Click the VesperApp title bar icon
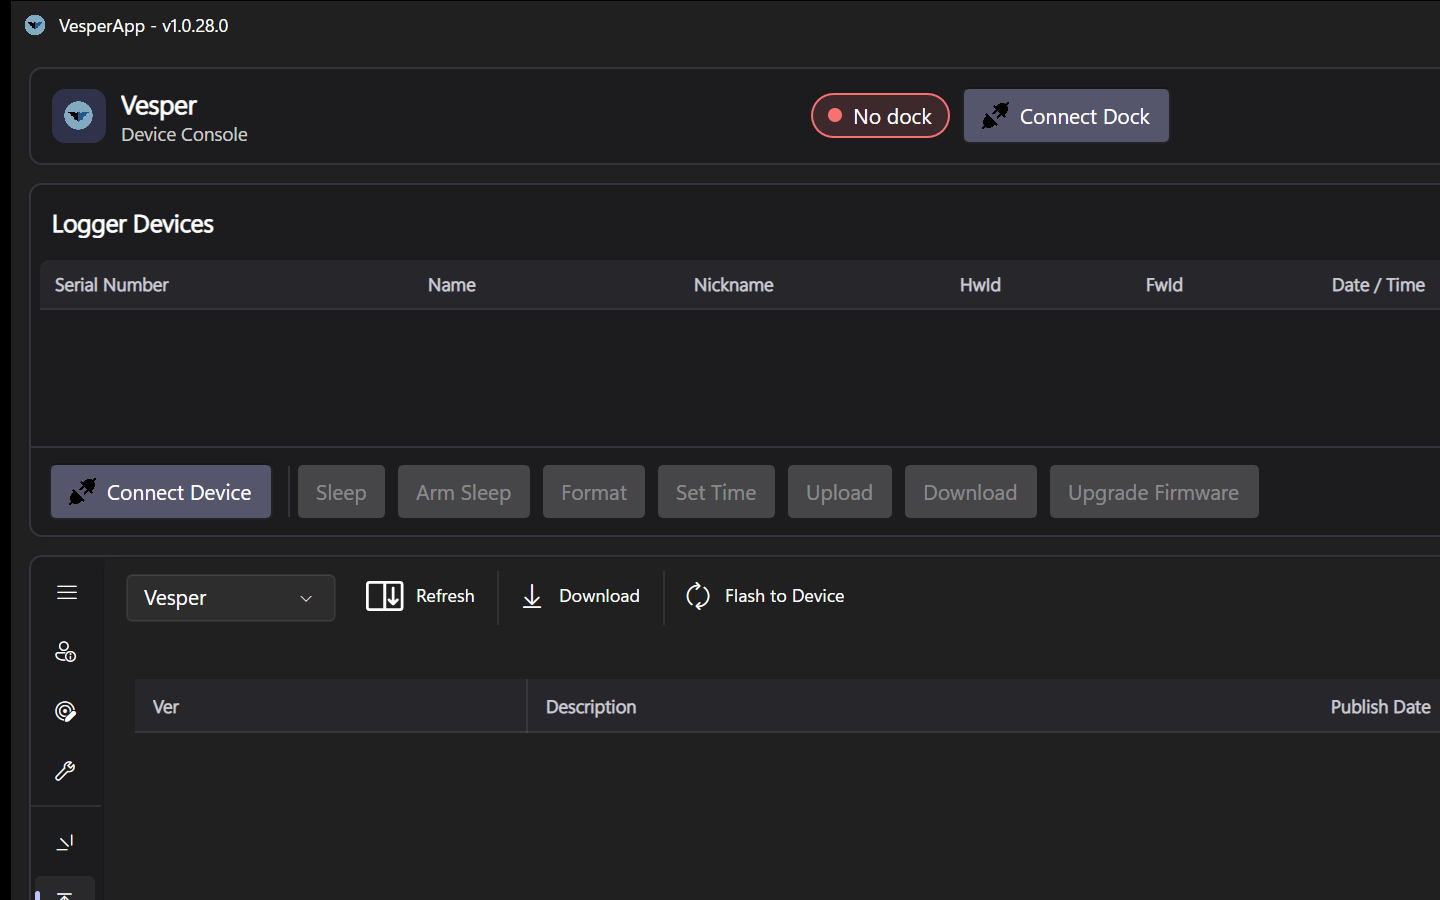This screenshot has width=1440, height=900. pyautogui.click(x=35, y=25)
